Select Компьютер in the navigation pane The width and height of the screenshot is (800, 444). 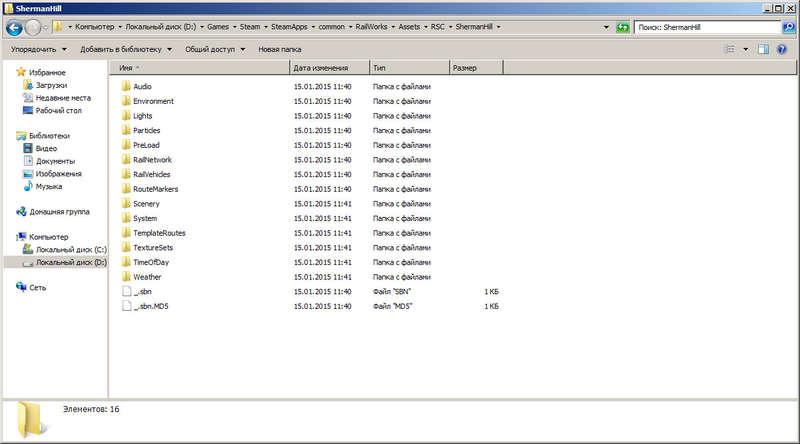tap(48, 237)
